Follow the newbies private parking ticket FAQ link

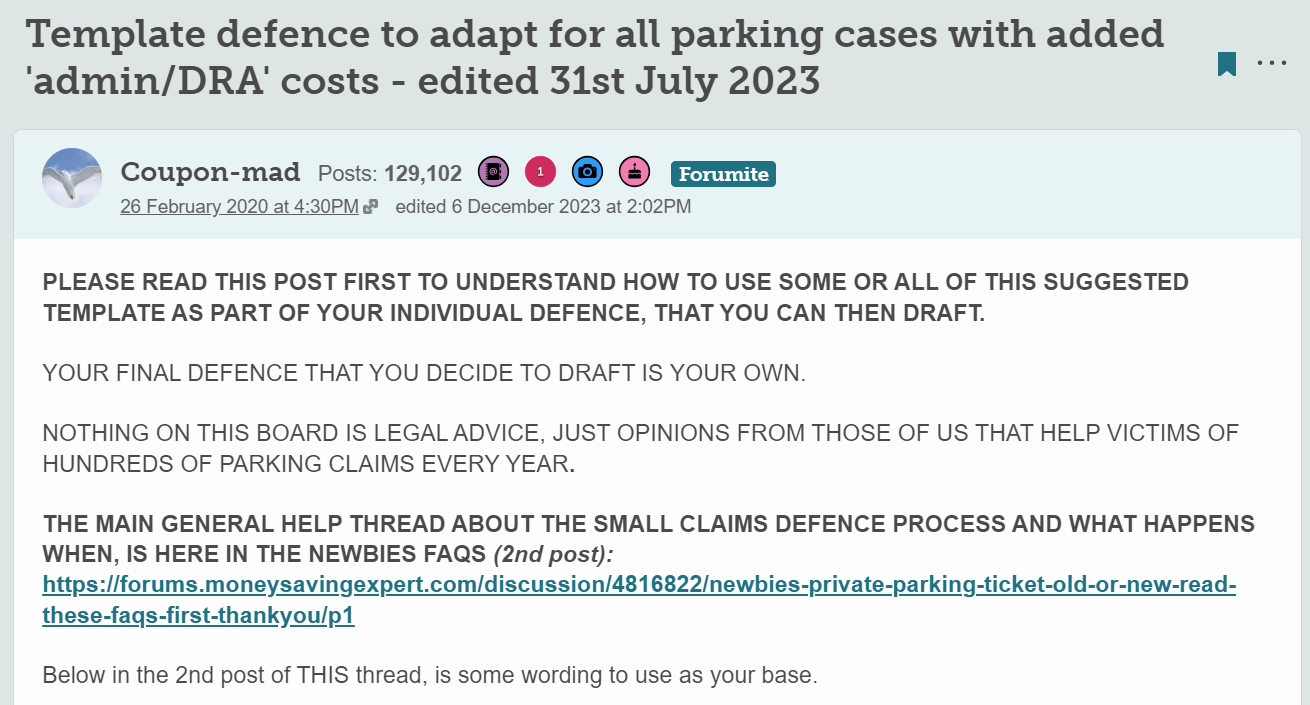point(639,600)
